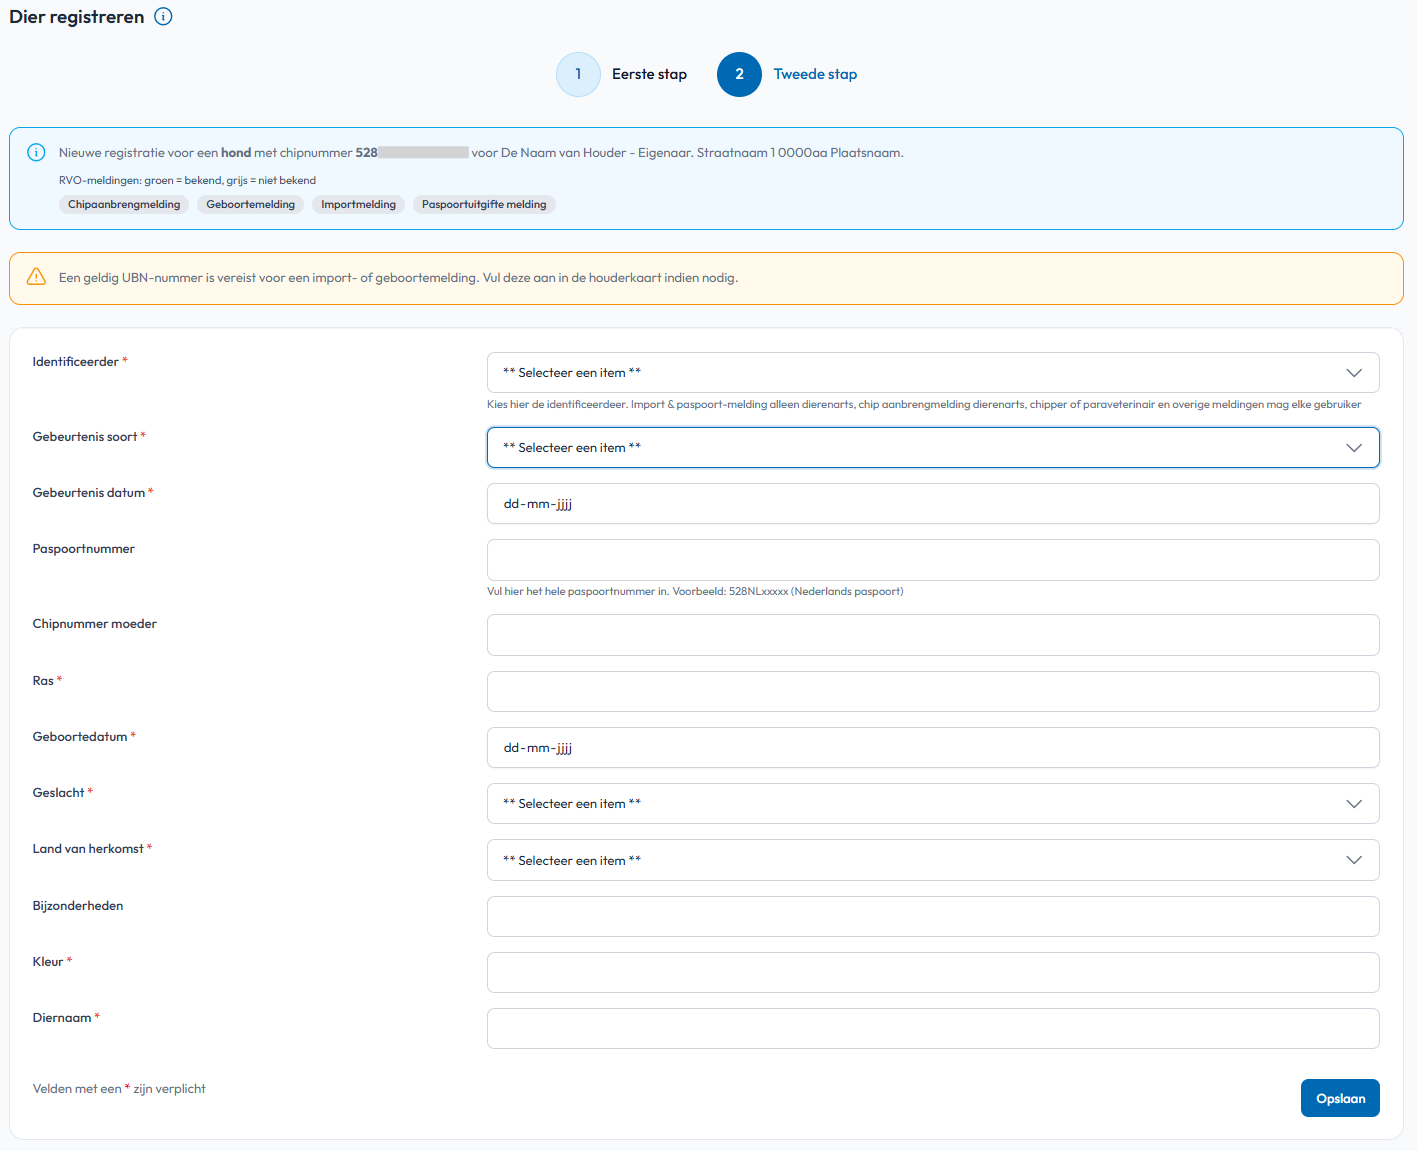Viewport: 1417px width, 1151px height.
Task: Click the 'Velden met een * zijn verplicht' note
Action: pyautogui.click(x=119, y=1089)
